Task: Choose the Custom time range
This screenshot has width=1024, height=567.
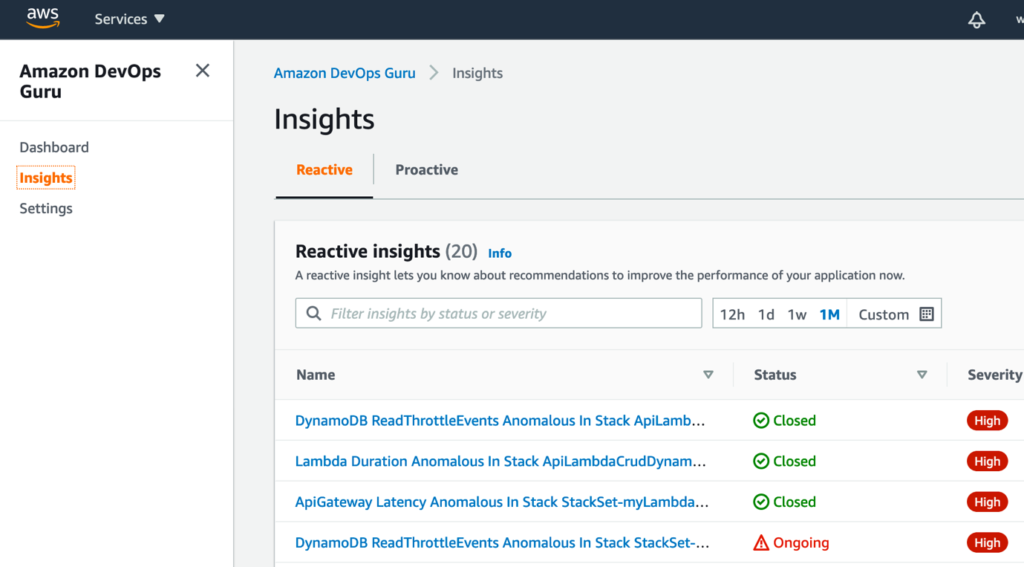Action: click(884, 315)
